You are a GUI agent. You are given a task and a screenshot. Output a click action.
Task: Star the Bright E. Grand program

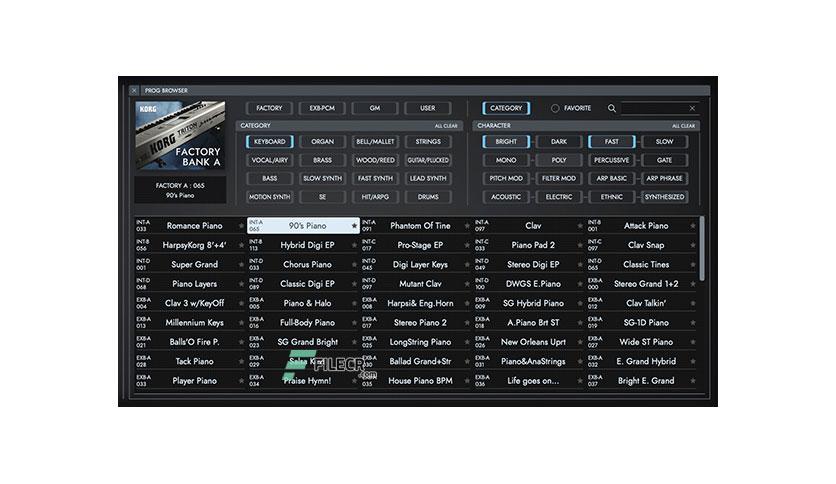[693, 381]
